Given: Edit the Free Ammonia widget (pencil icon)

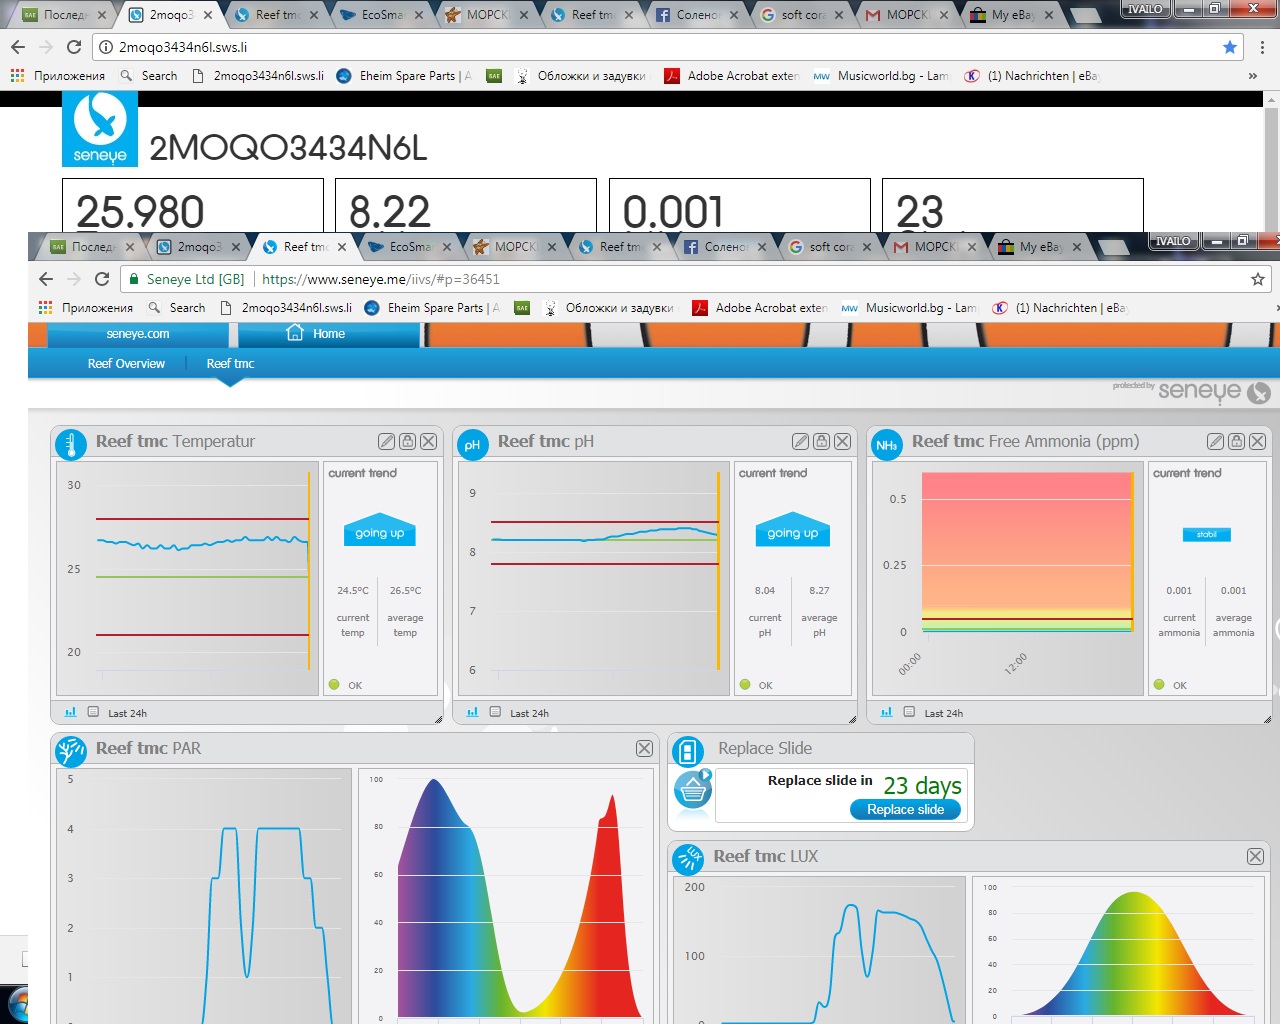Looking at the screenshot, I should [x=1215, y=441].
